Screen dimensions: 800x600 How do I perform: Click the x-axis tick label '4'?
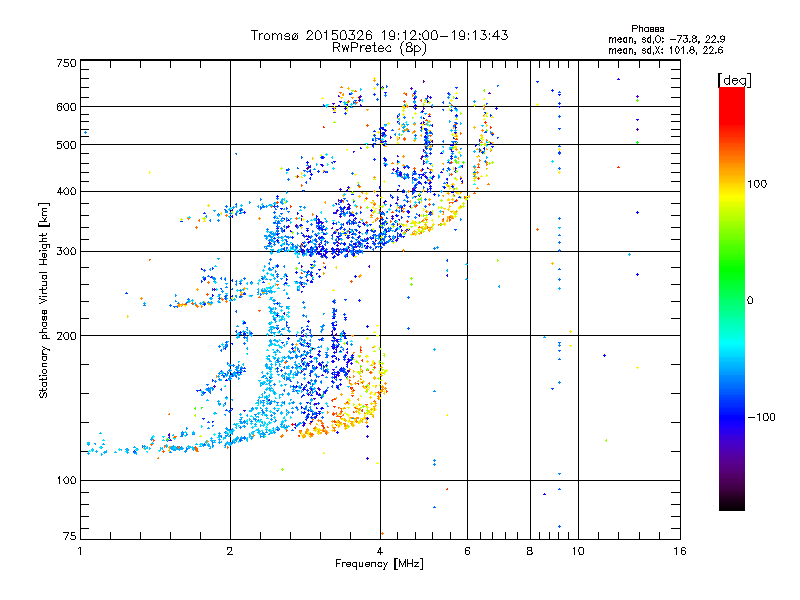pyautogui.click(x=380, y=551)
